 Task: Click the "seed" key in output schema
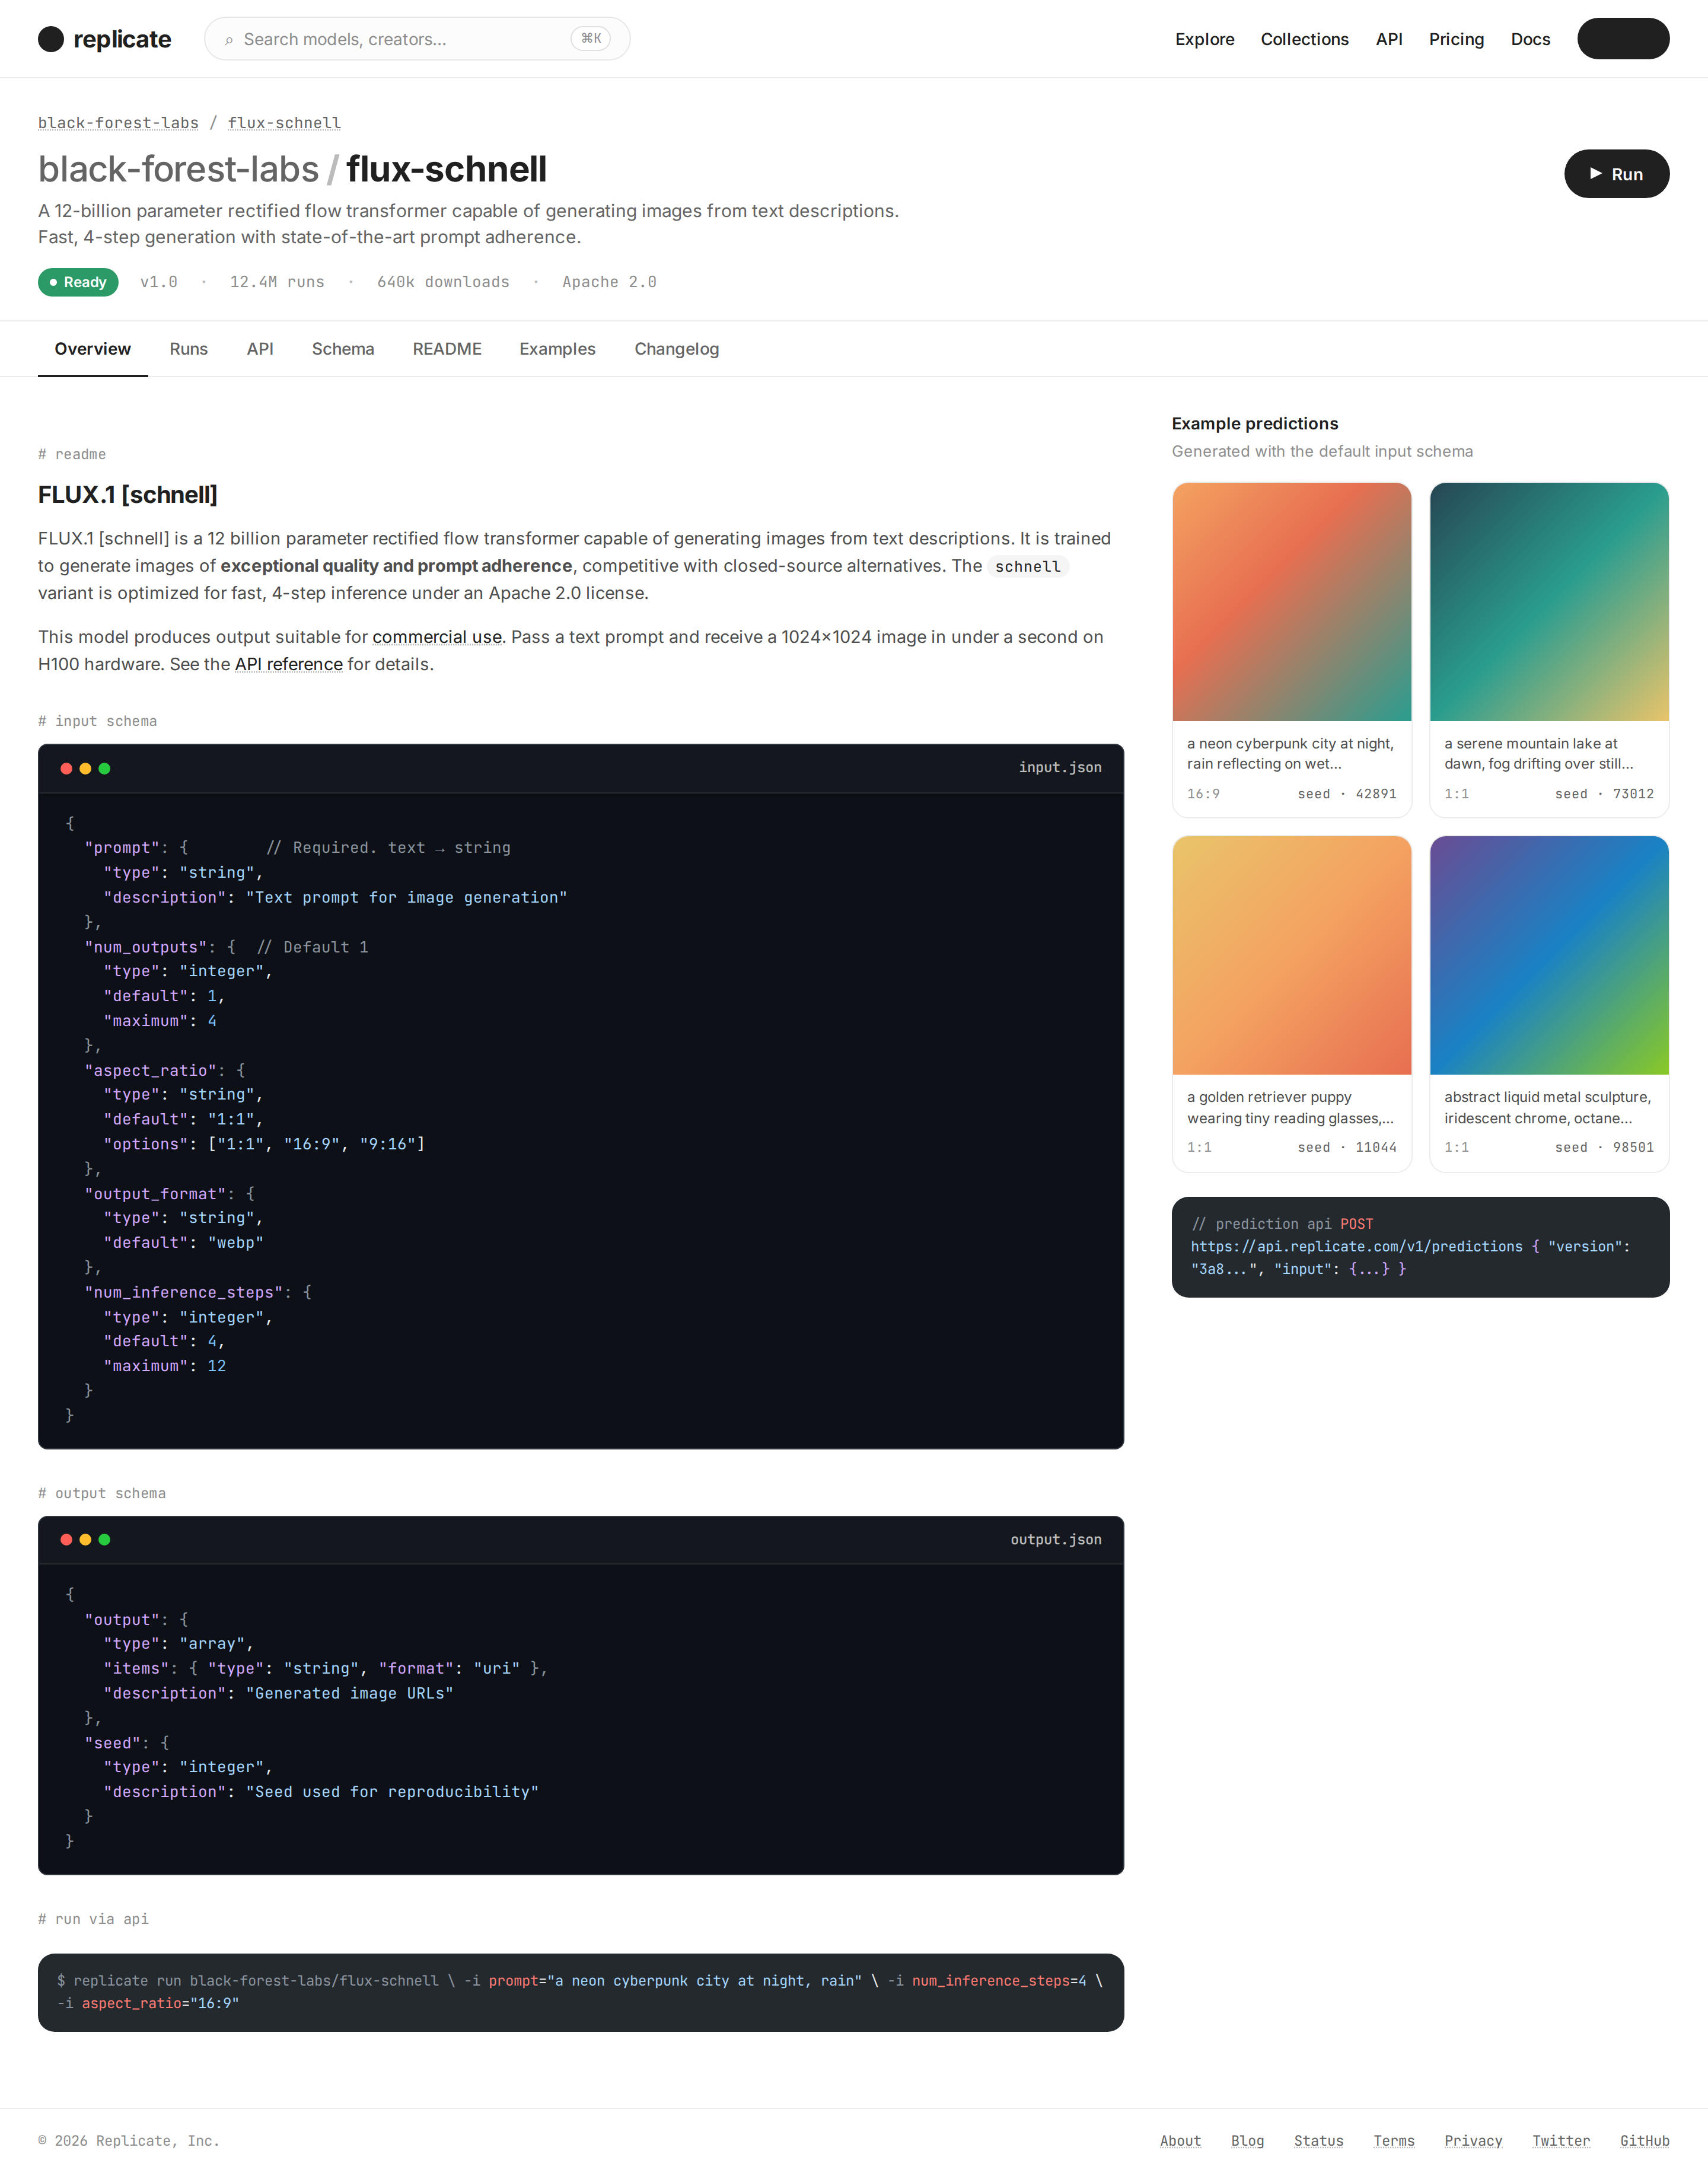click(113, 1743)
